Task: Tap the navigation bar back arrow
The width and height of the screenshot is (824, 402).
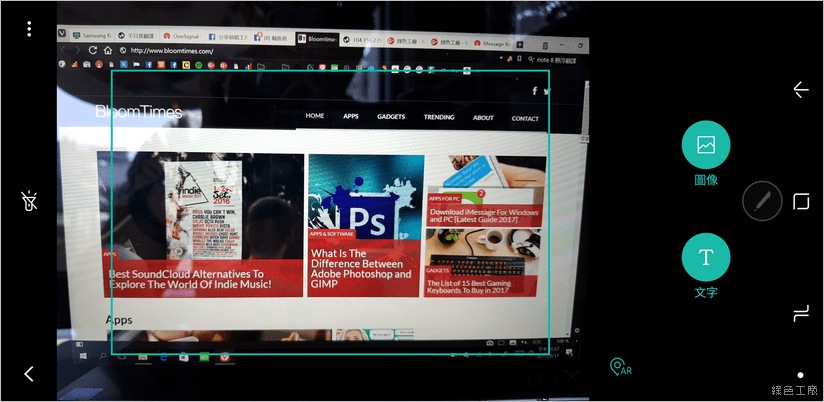Action: 800,90
